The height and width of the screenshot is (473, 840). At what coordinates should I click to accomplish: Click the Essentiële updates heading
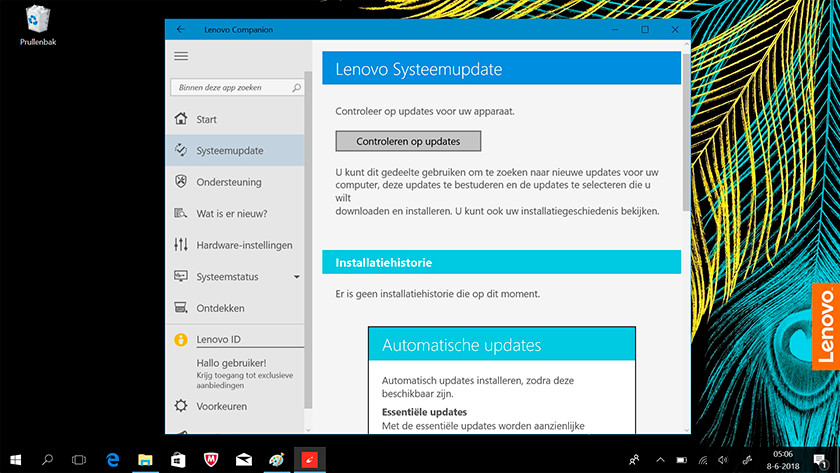424,411
